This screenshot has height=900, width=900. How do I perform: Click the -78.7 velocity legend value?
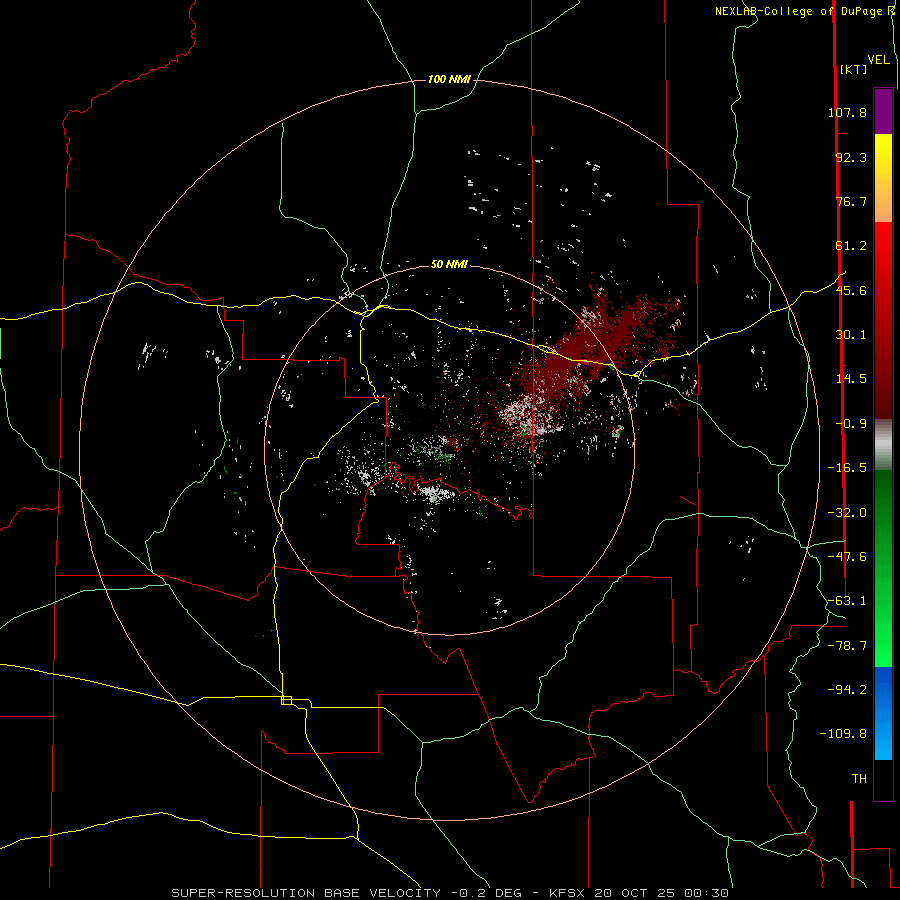pos(847,646)
